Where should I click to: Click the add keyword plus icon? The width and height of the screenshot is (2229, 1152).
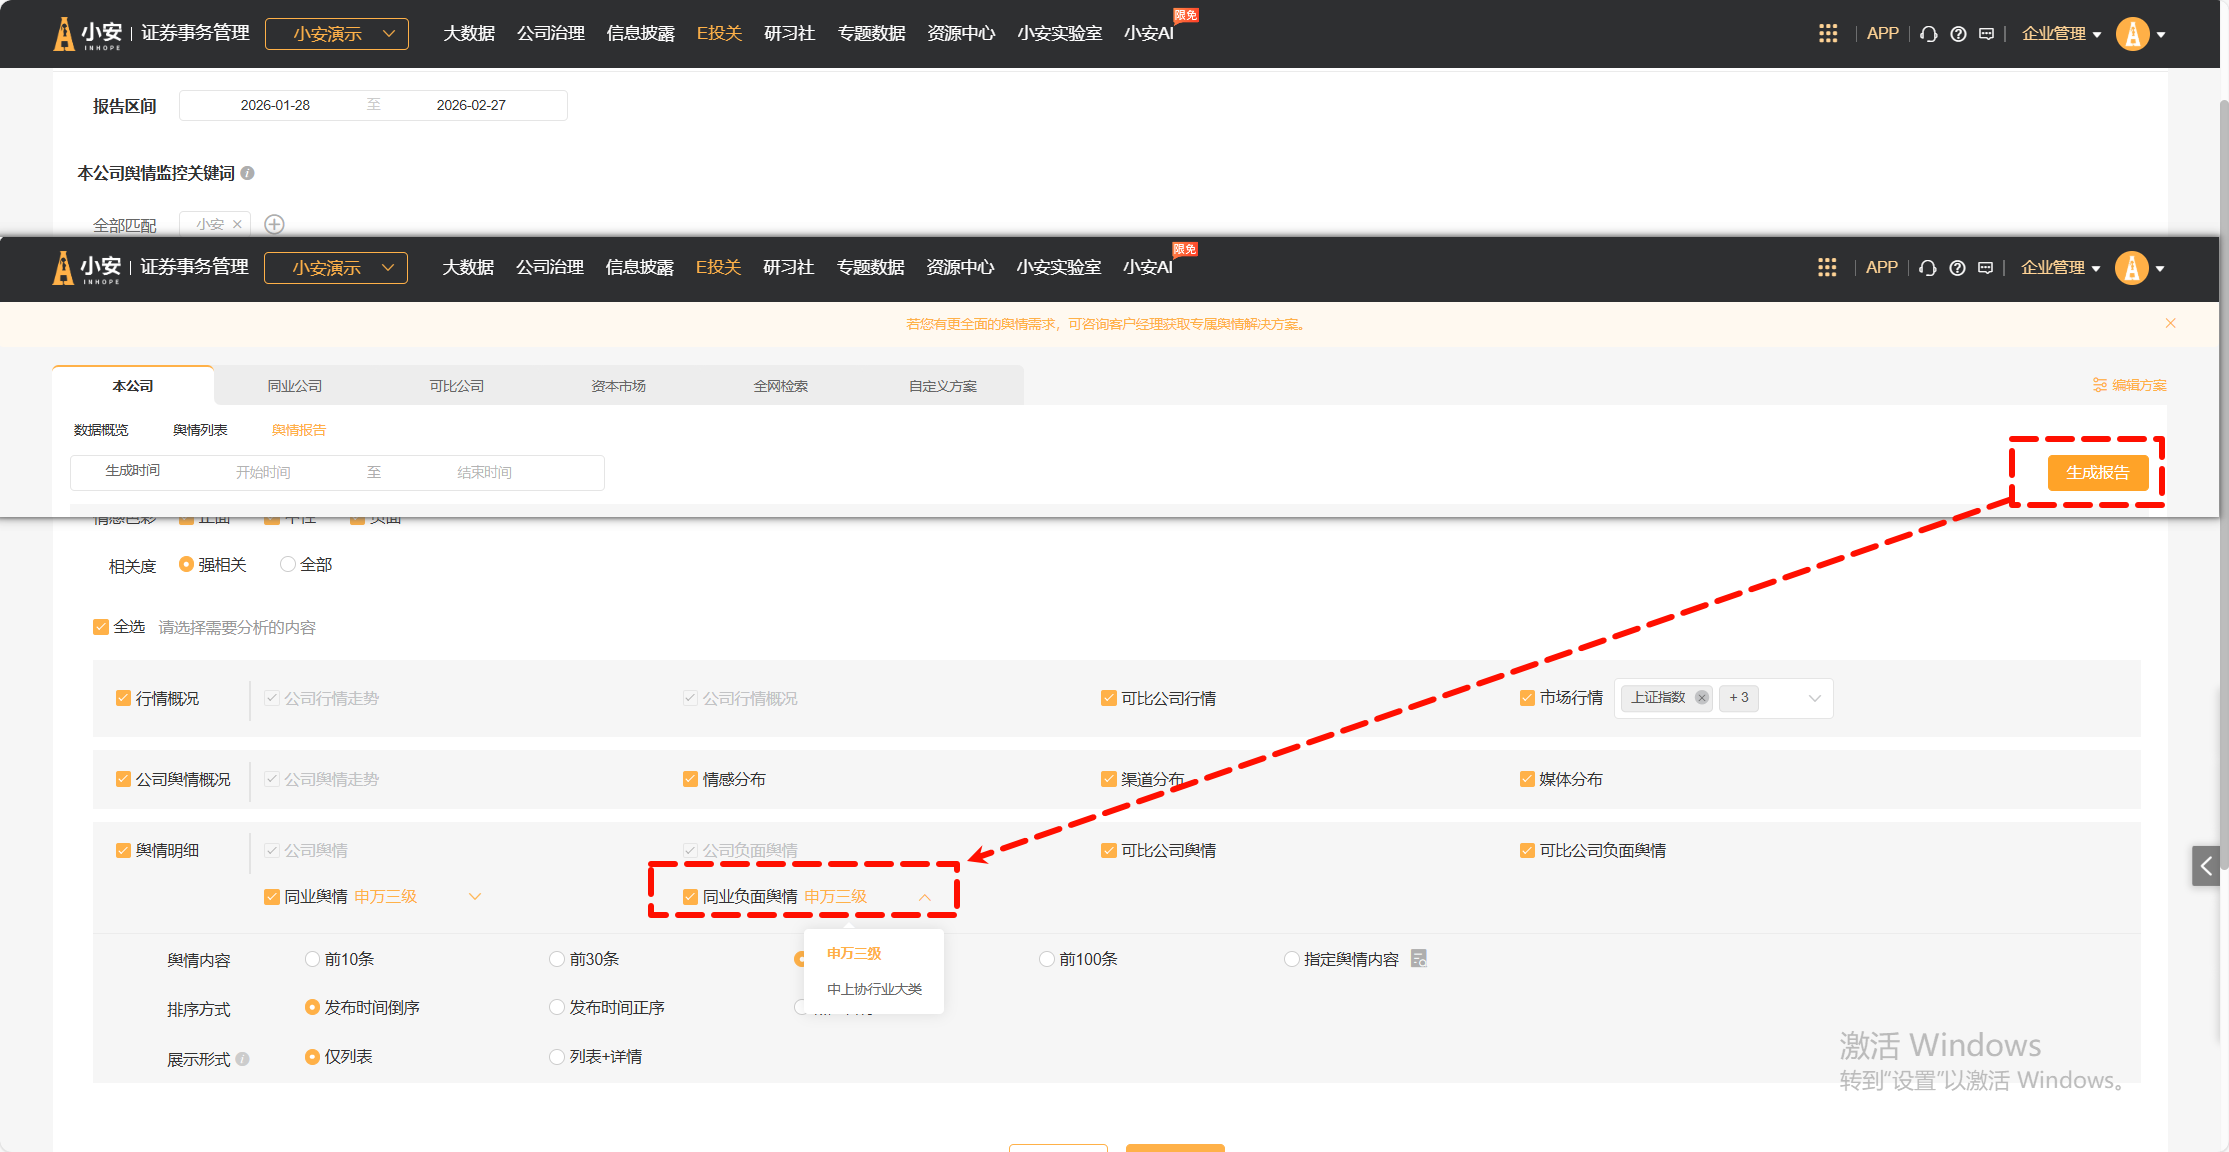(x=274, y=224)
